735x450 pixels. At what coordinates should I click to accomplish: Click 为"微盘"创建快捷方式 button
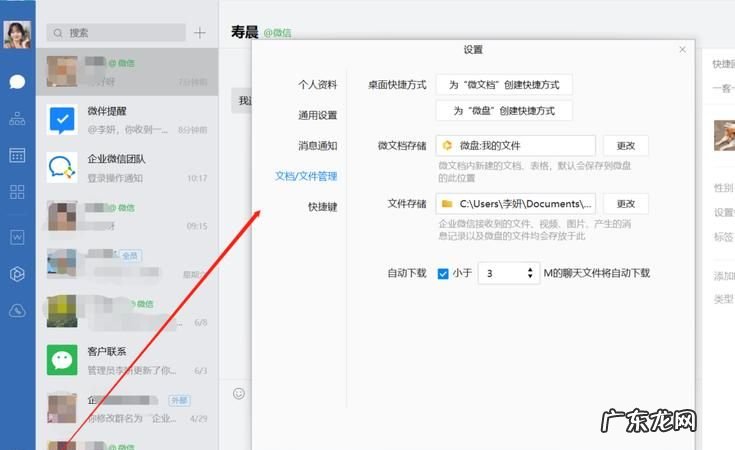pyautogui.click(x=504, y=111)
